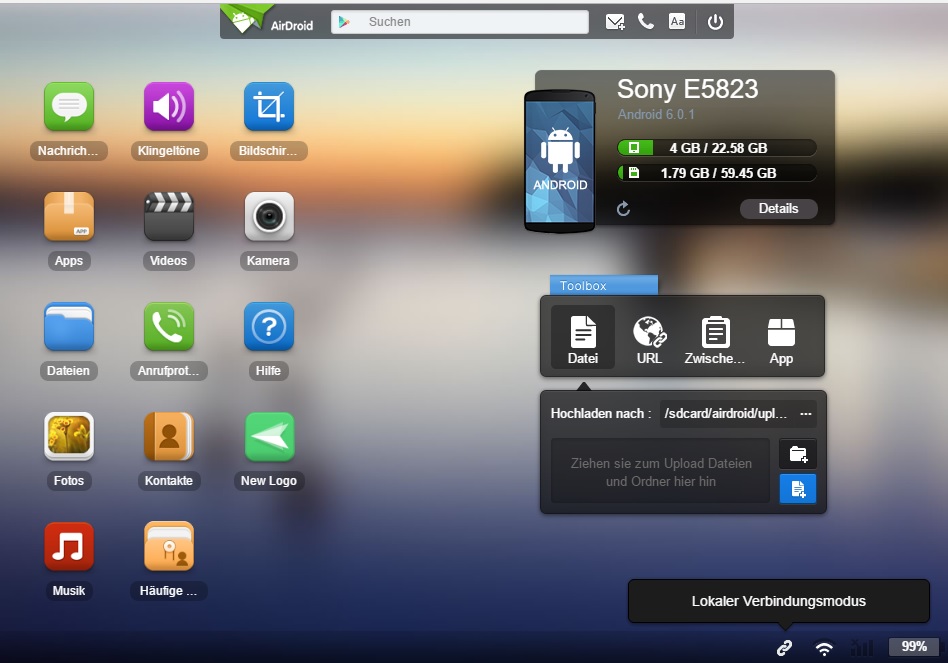Click the Android 6.0.1 version text

(656, 114)
